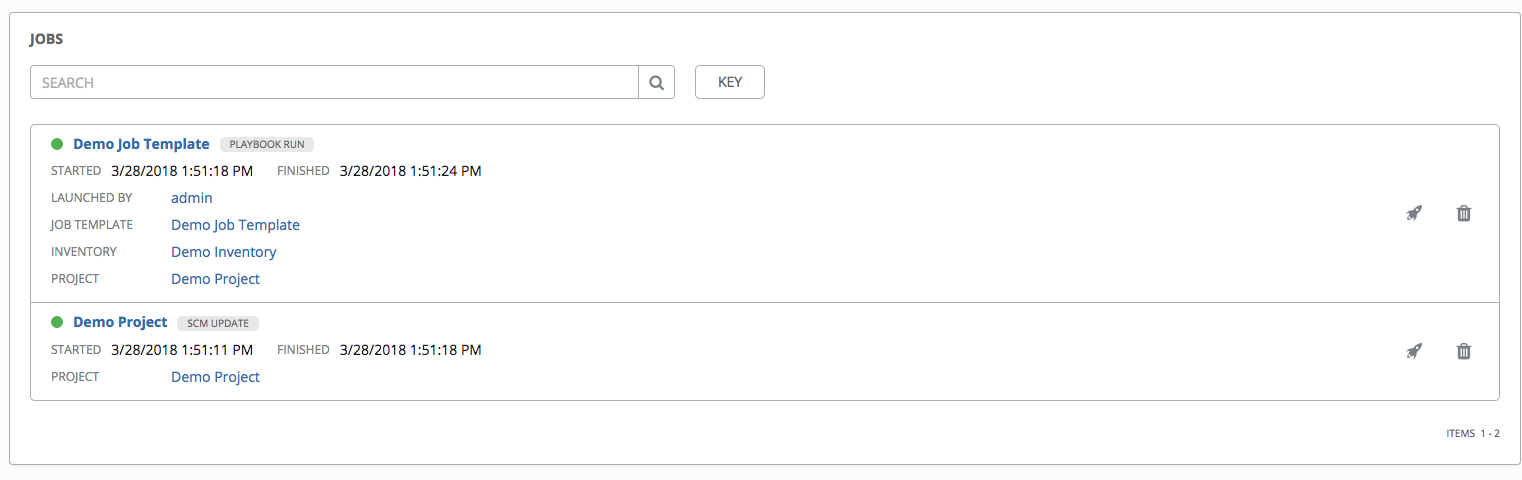Open the Demo Inventory link

click(x=224, y=252)
